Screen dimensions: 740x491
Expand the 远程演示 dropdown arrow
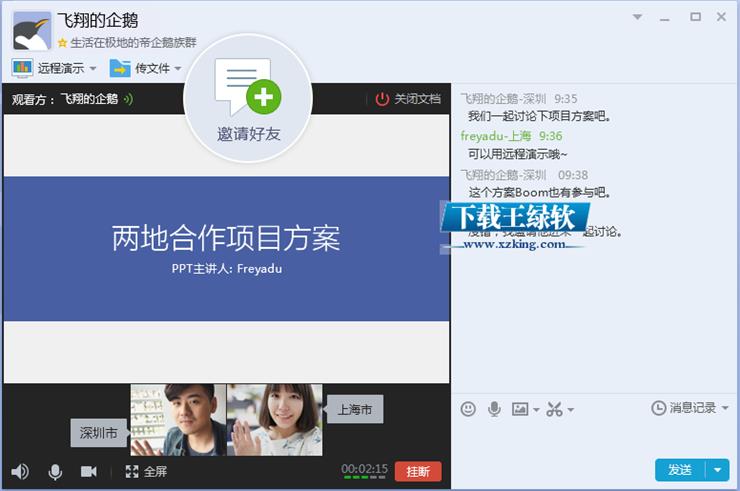[93, 68]
